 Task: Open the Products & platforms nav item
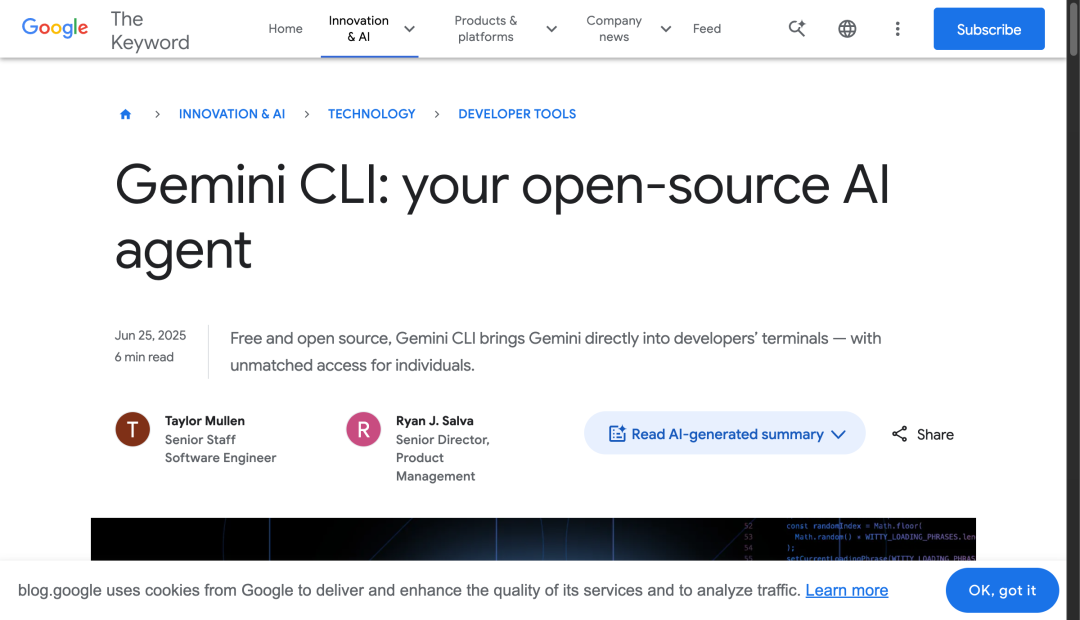[486, 29]
